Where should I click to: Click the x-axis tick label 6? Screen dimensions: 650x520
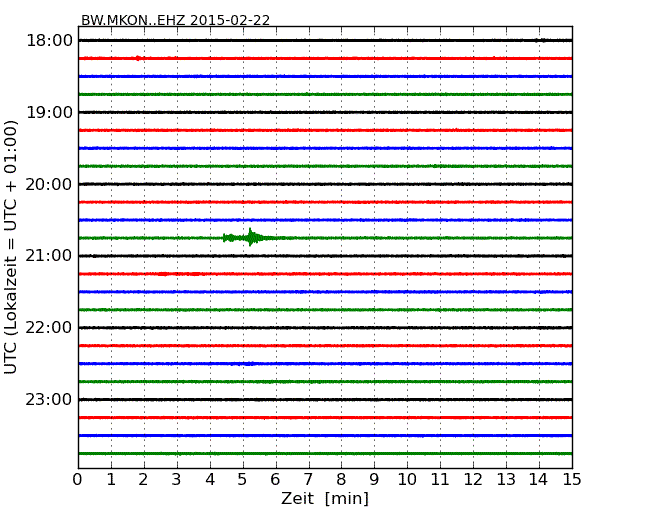point(276,480)
